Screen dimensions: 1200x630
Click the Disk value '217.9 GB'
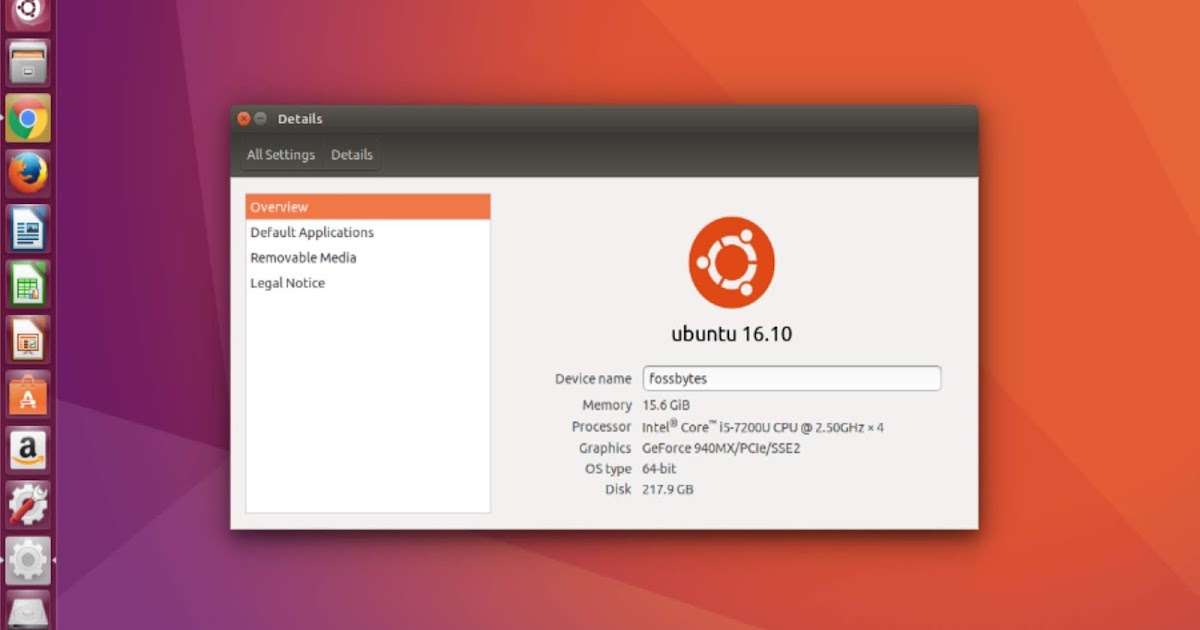[667, 490]
